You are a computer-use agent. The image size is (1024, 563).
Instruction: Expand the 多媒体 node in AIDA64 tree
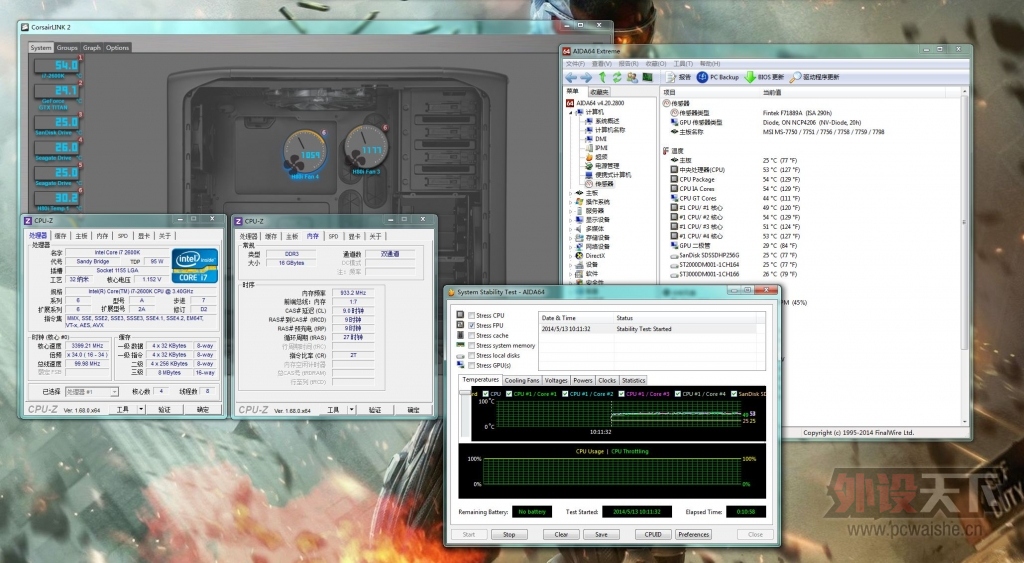point(570,229)
